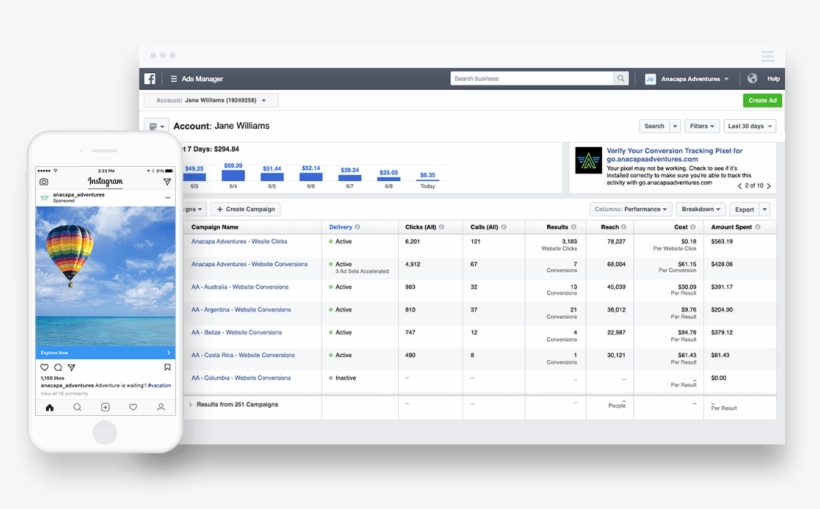
Task: Tap the share arrow icon under post
Action: click(x=72, y=367)
